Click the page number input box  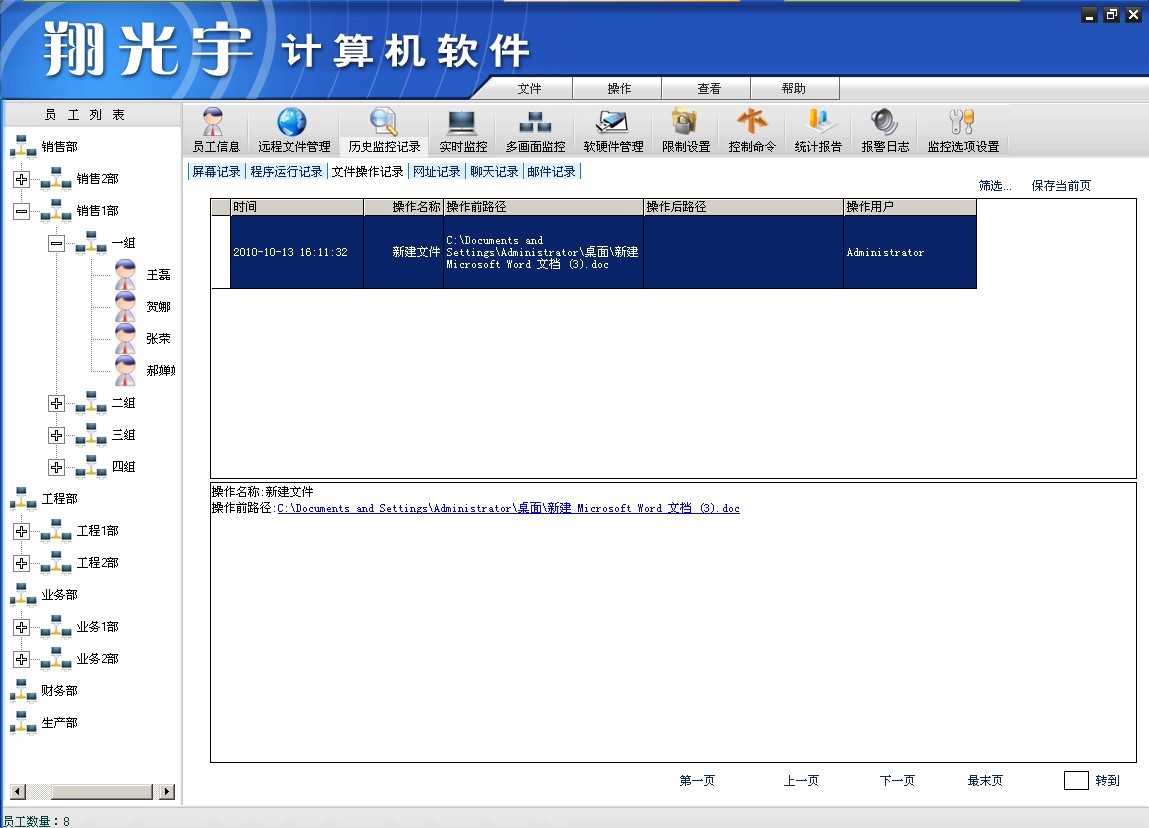coord(1076,781)
